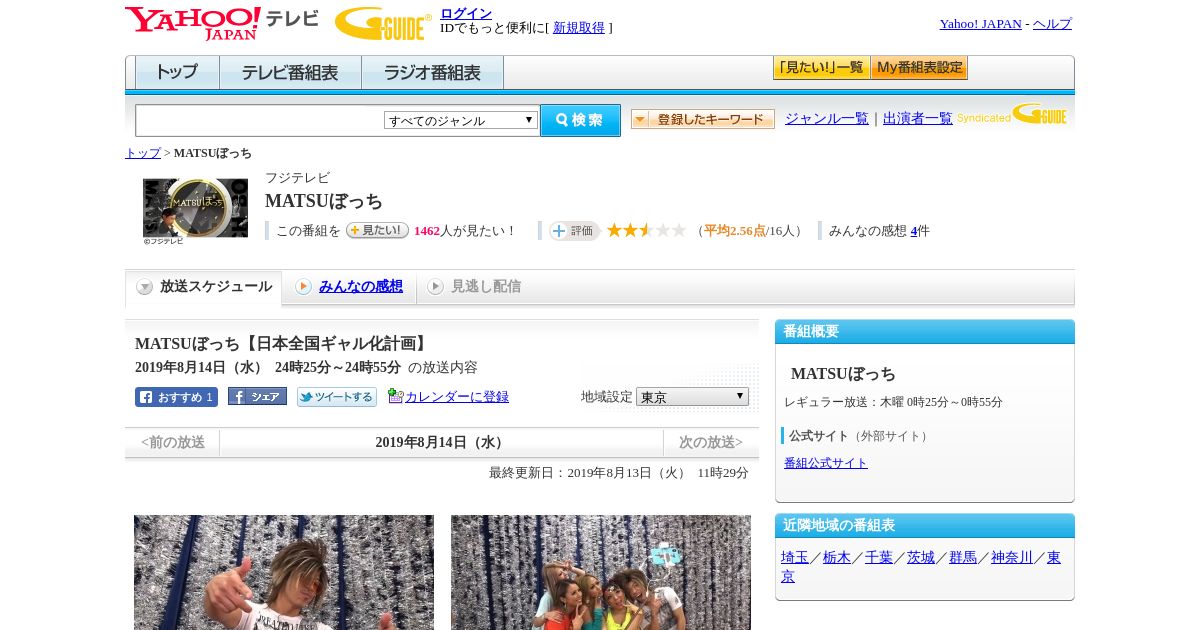Viewport: 1200px width, 630px height.
Task: Select the トップ navigation tab
Action: point(177,73)
